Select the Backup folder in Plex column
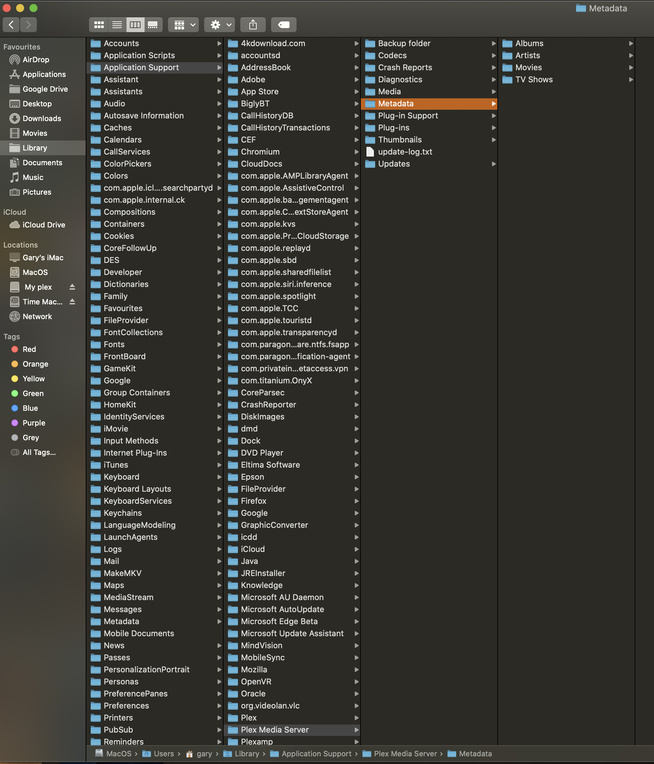The height and width of the screenshot is (764, 654). [430, 43]
